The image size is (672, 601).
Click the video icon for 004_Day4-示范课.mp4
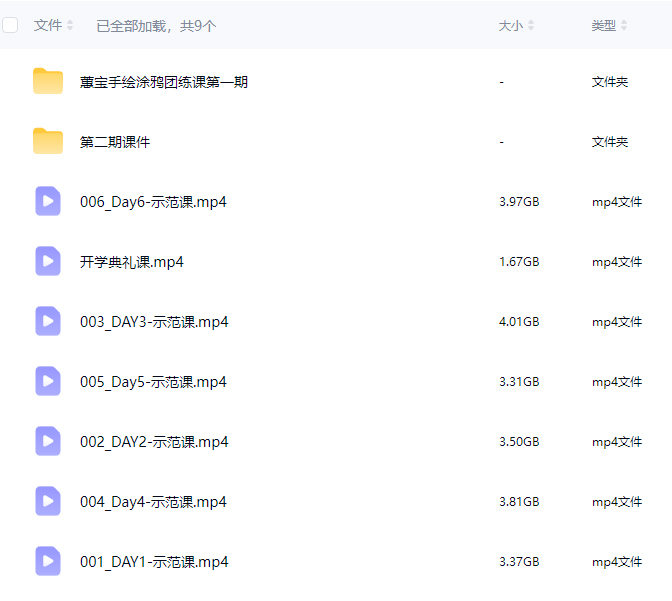[48, 501]
